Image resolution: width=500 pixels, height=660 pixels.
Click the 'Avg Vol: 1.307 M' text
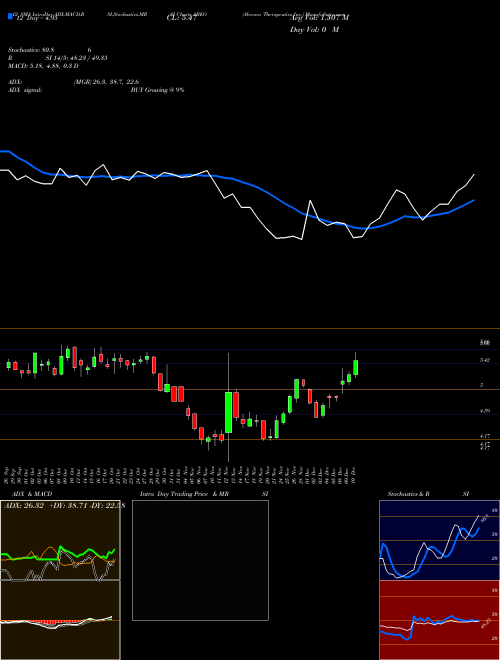coord(319,17)
